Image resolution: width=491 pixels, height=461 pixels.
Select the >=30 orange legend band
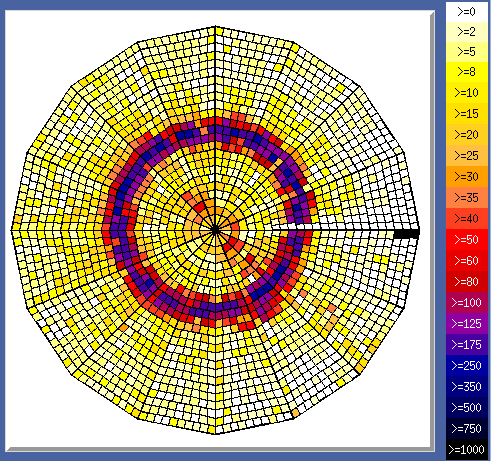tap(467, 176)
